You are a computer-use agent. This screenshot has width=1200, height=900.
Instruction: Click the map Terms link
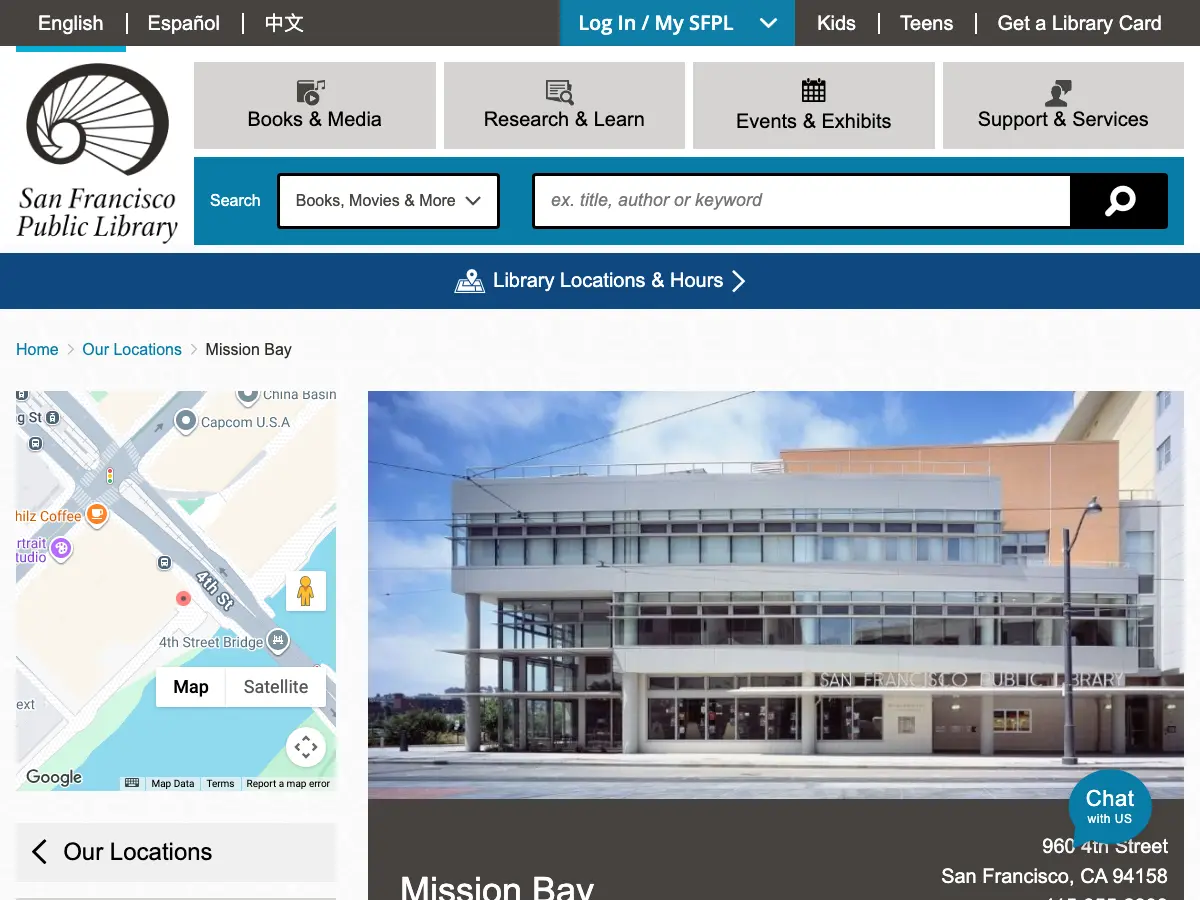pyautogui.click(x=220, y=784)
